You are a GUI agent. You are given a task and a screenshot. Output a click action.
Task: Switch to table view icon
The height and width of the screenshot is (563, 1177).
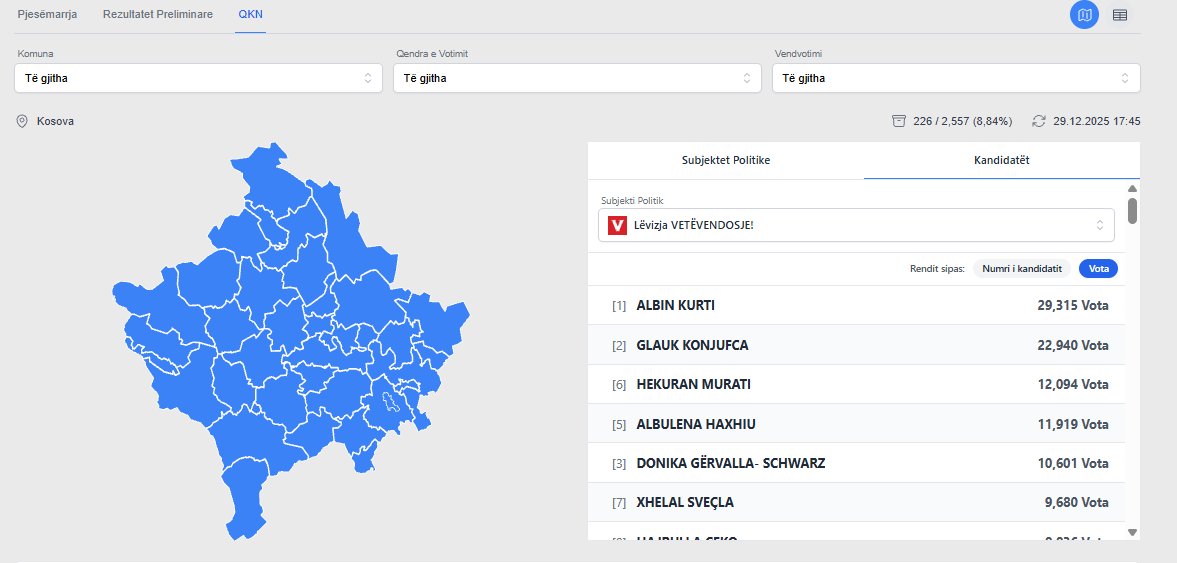(1120, 15)
